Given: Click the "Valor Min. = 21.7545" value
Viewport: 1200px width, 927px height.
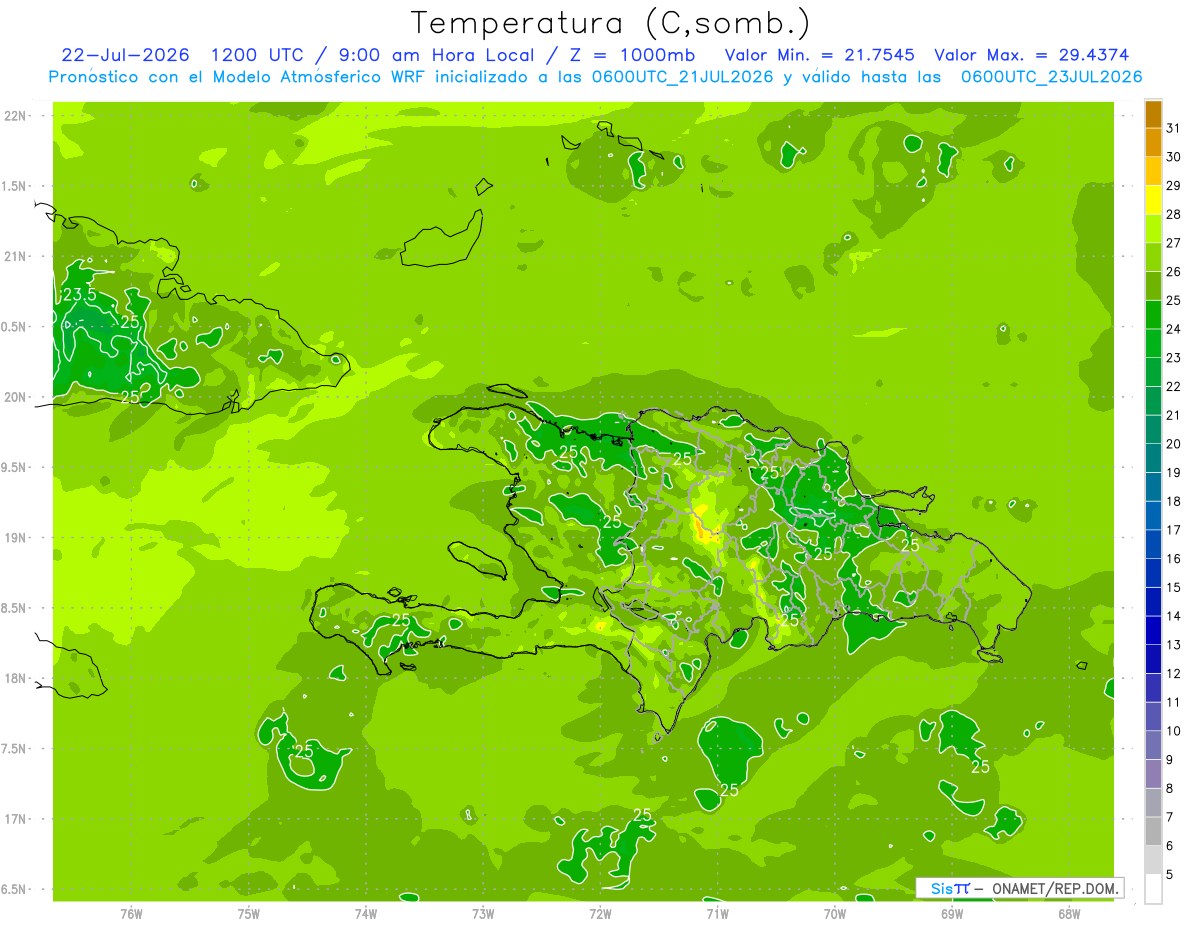Looking at the screenshot, I should pyautogui.click(x=820, y=55).
